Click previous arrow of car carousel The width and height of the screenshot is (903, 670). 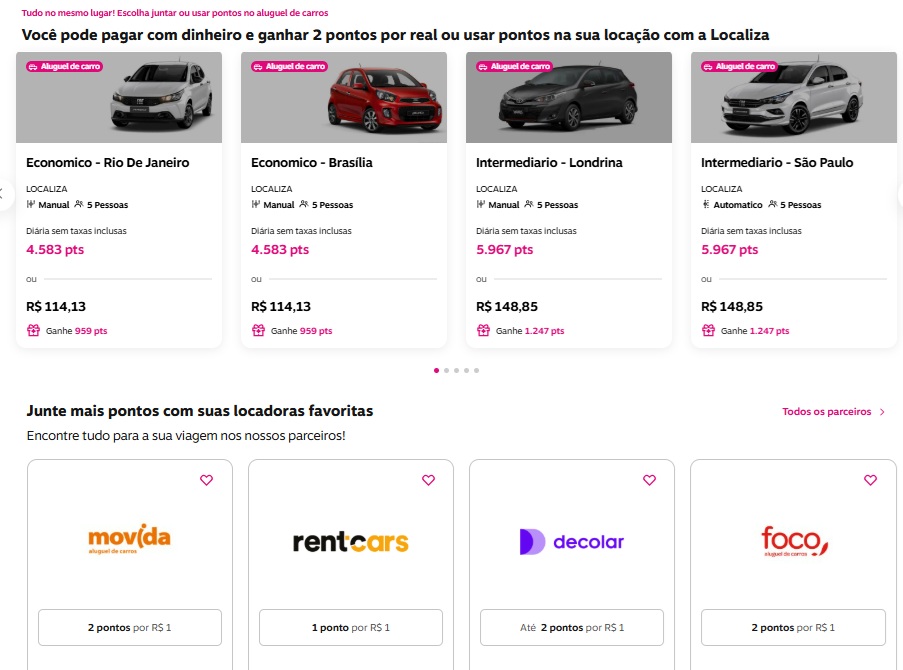(x=3, y=194)
